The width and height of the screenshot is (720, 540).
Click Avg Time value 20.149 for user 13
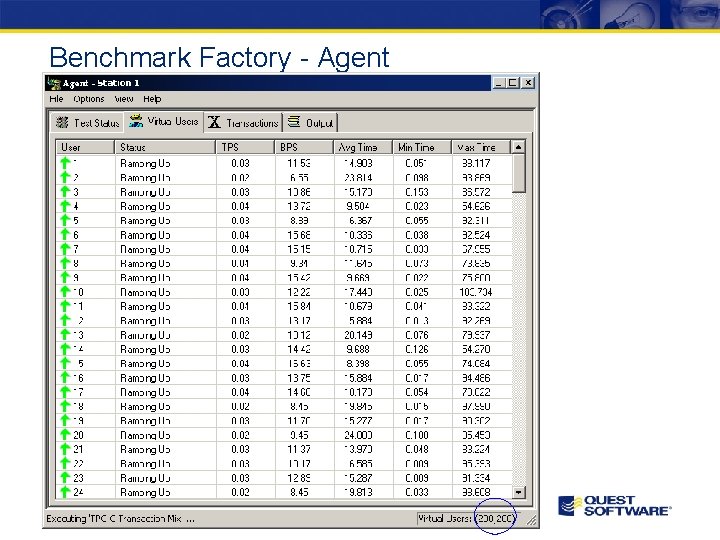click(358, 335)
